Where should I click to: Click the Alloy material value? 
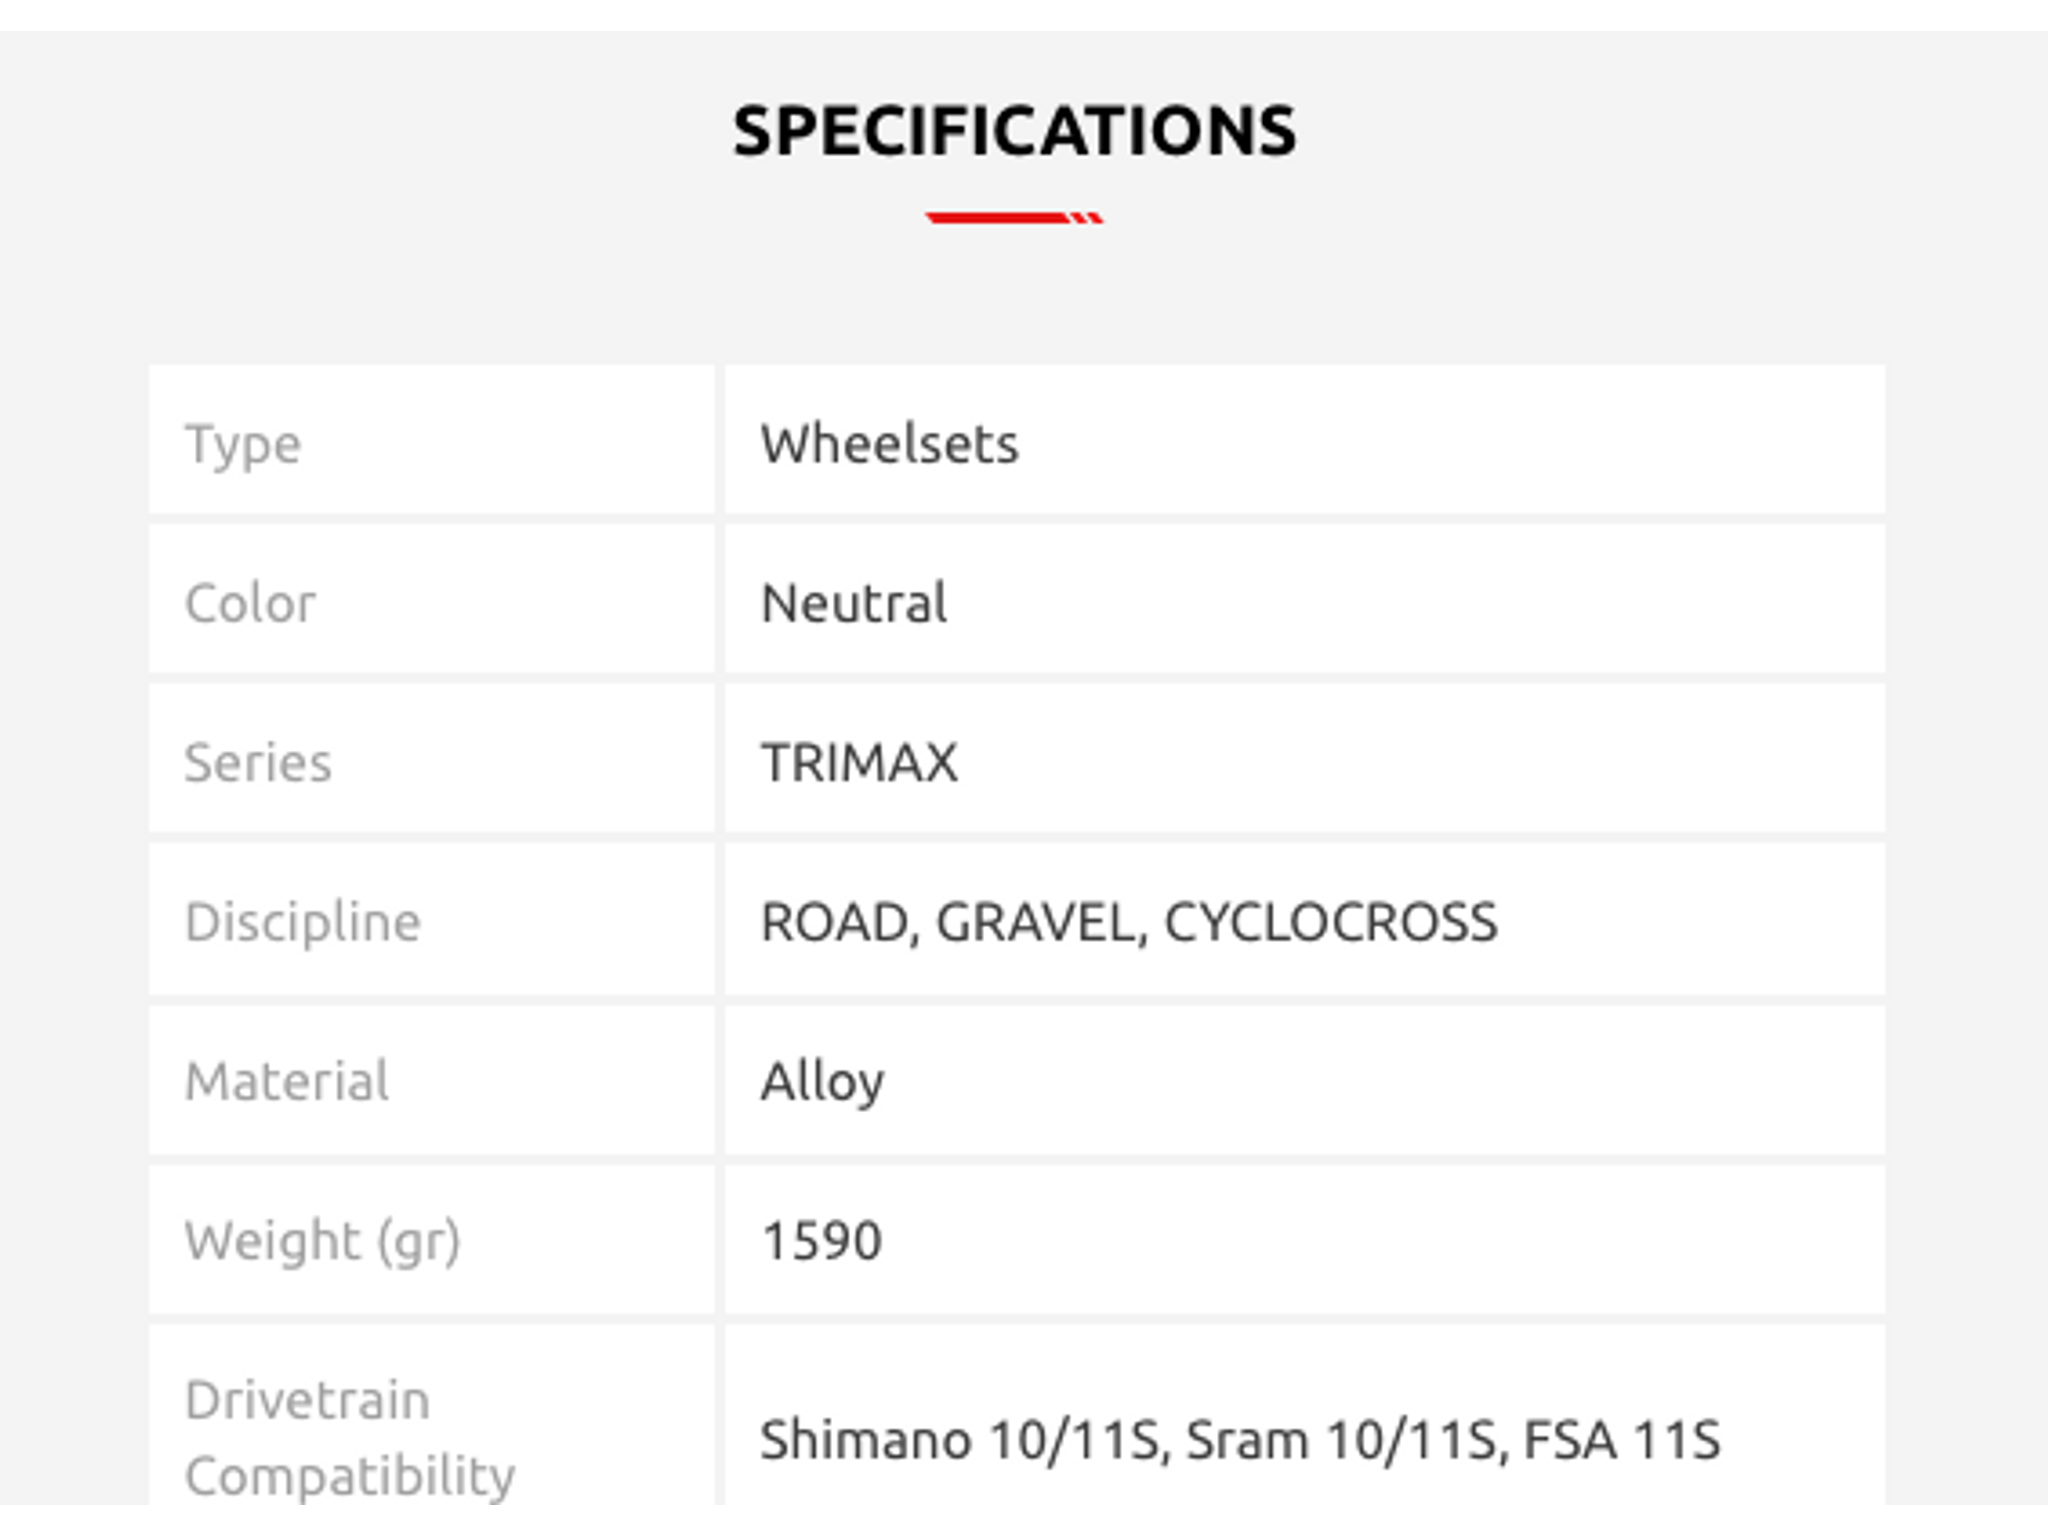click(x=822, y=1082)
